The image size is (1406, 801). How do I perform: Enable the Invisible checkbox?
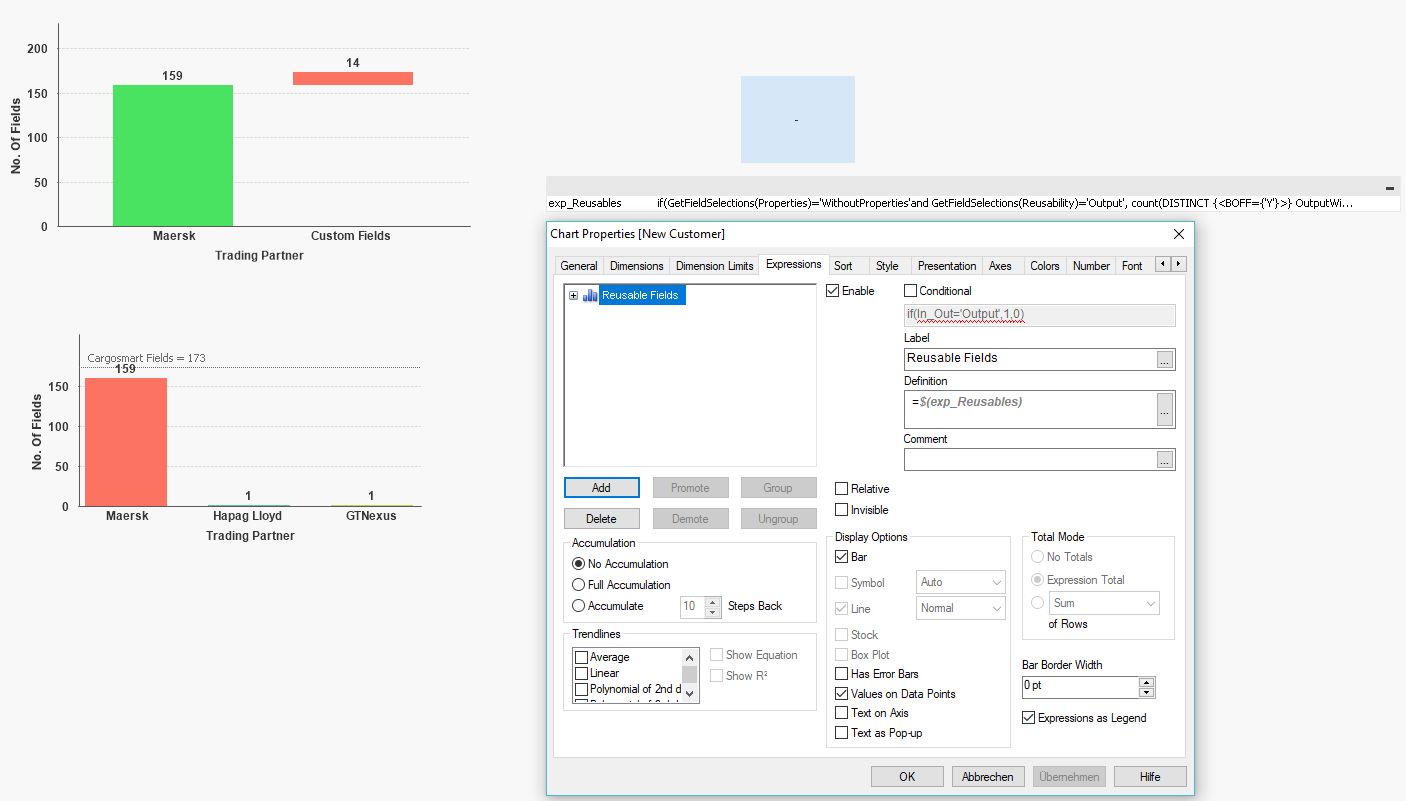pos(842,510)
